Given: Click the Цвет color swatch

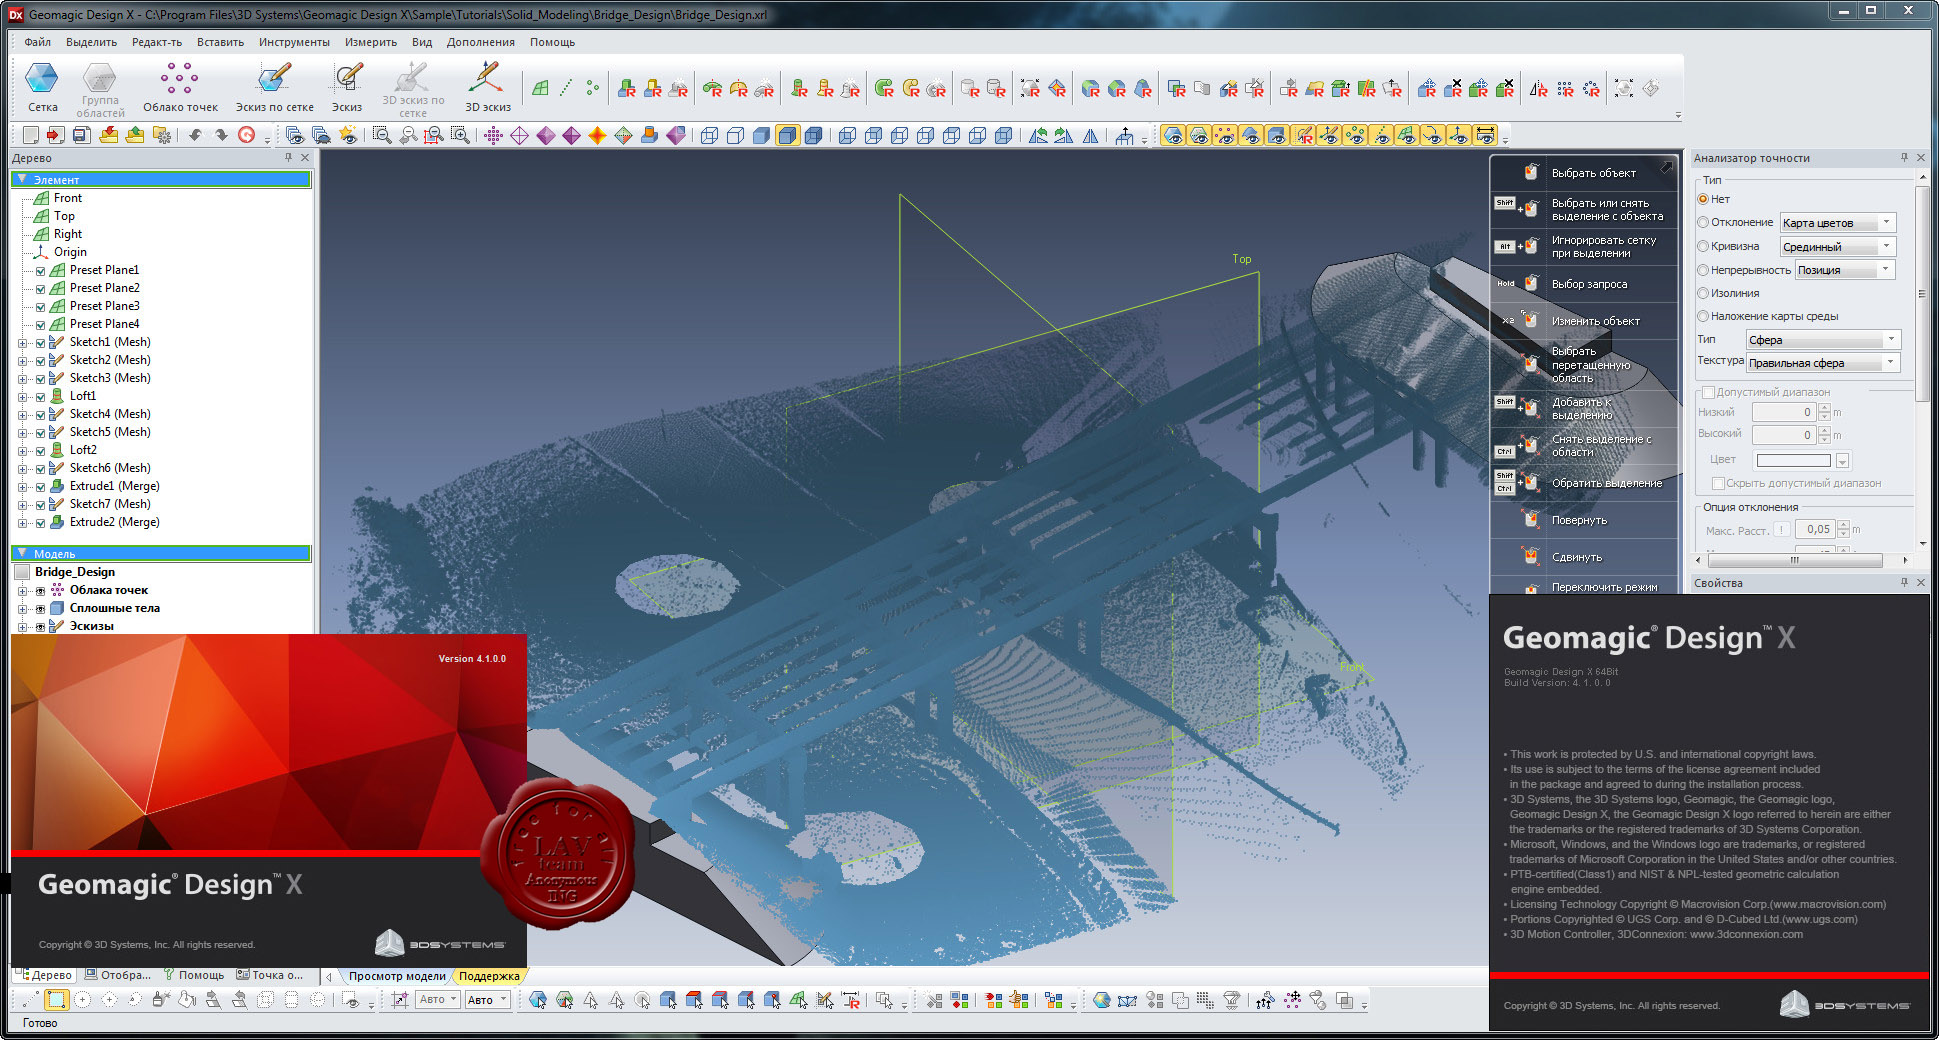Looking at the screenshot, I should tap(1794, 460).
